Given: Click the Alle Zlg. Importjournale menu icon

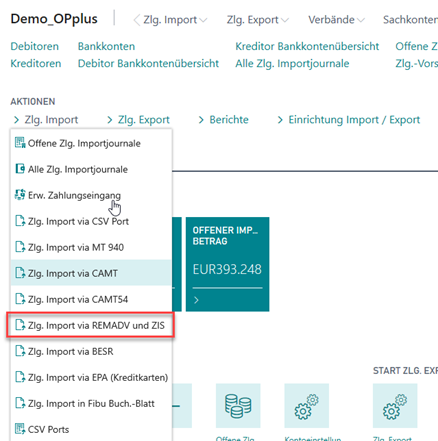Looking at the screenshot, I should coord(20,169).
